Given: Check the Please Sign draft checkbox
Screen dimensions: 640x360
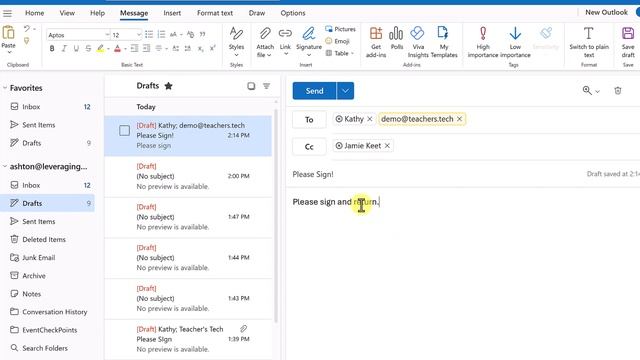Looking at the screenshot, I should [x=124, y=131].
